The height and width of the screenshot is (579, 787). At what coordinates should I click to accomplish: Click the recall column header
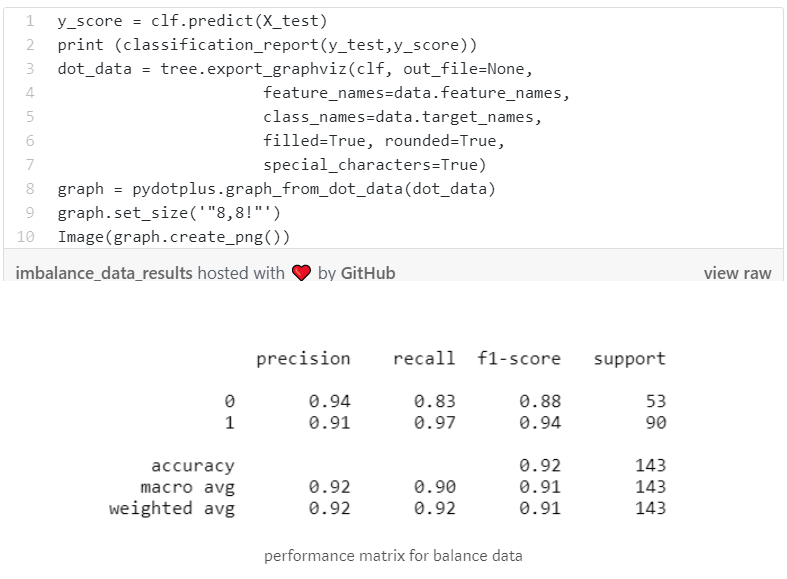point(424,358)
